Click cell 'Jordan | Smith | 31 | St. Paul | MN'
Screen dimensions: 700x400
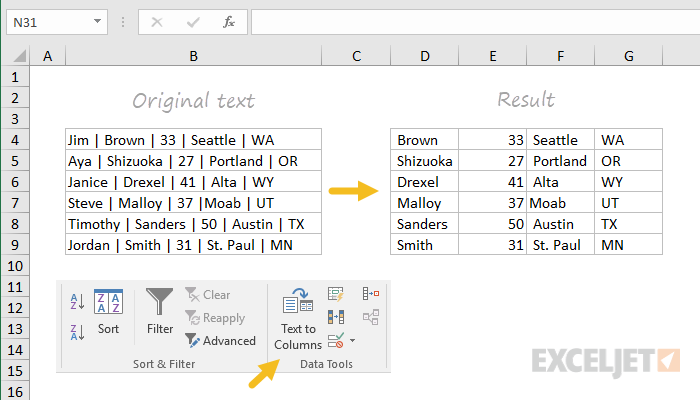coord(193,245)
